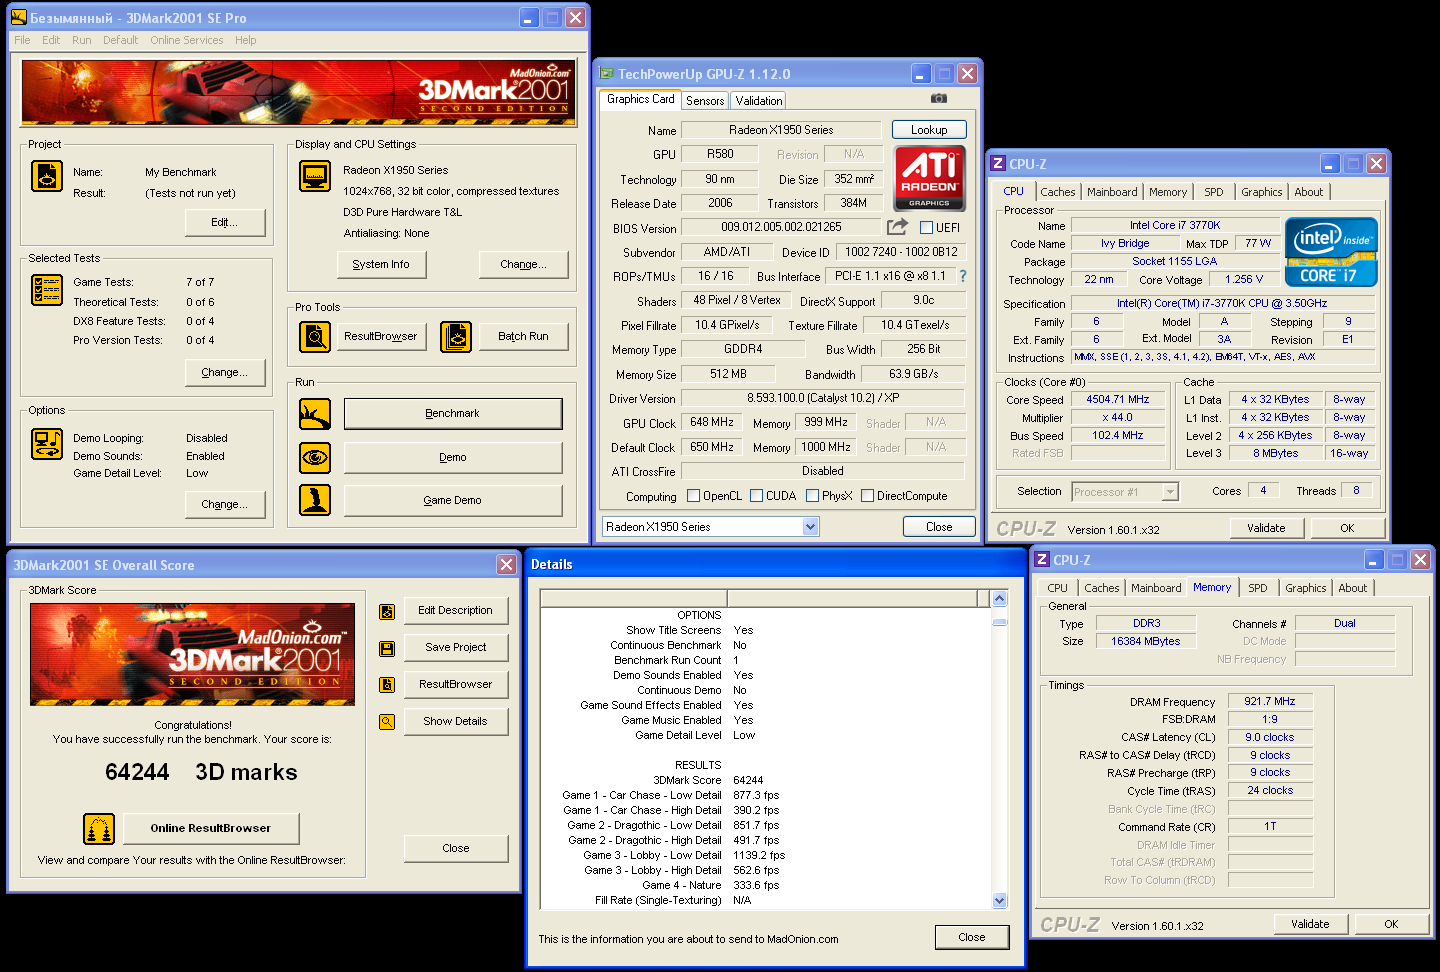Image resolution: width=1440 pixels, height=972 pixels.
Task: Click the 3DMark2001 Second Edition banner image
Action: [x=299, y=92]
